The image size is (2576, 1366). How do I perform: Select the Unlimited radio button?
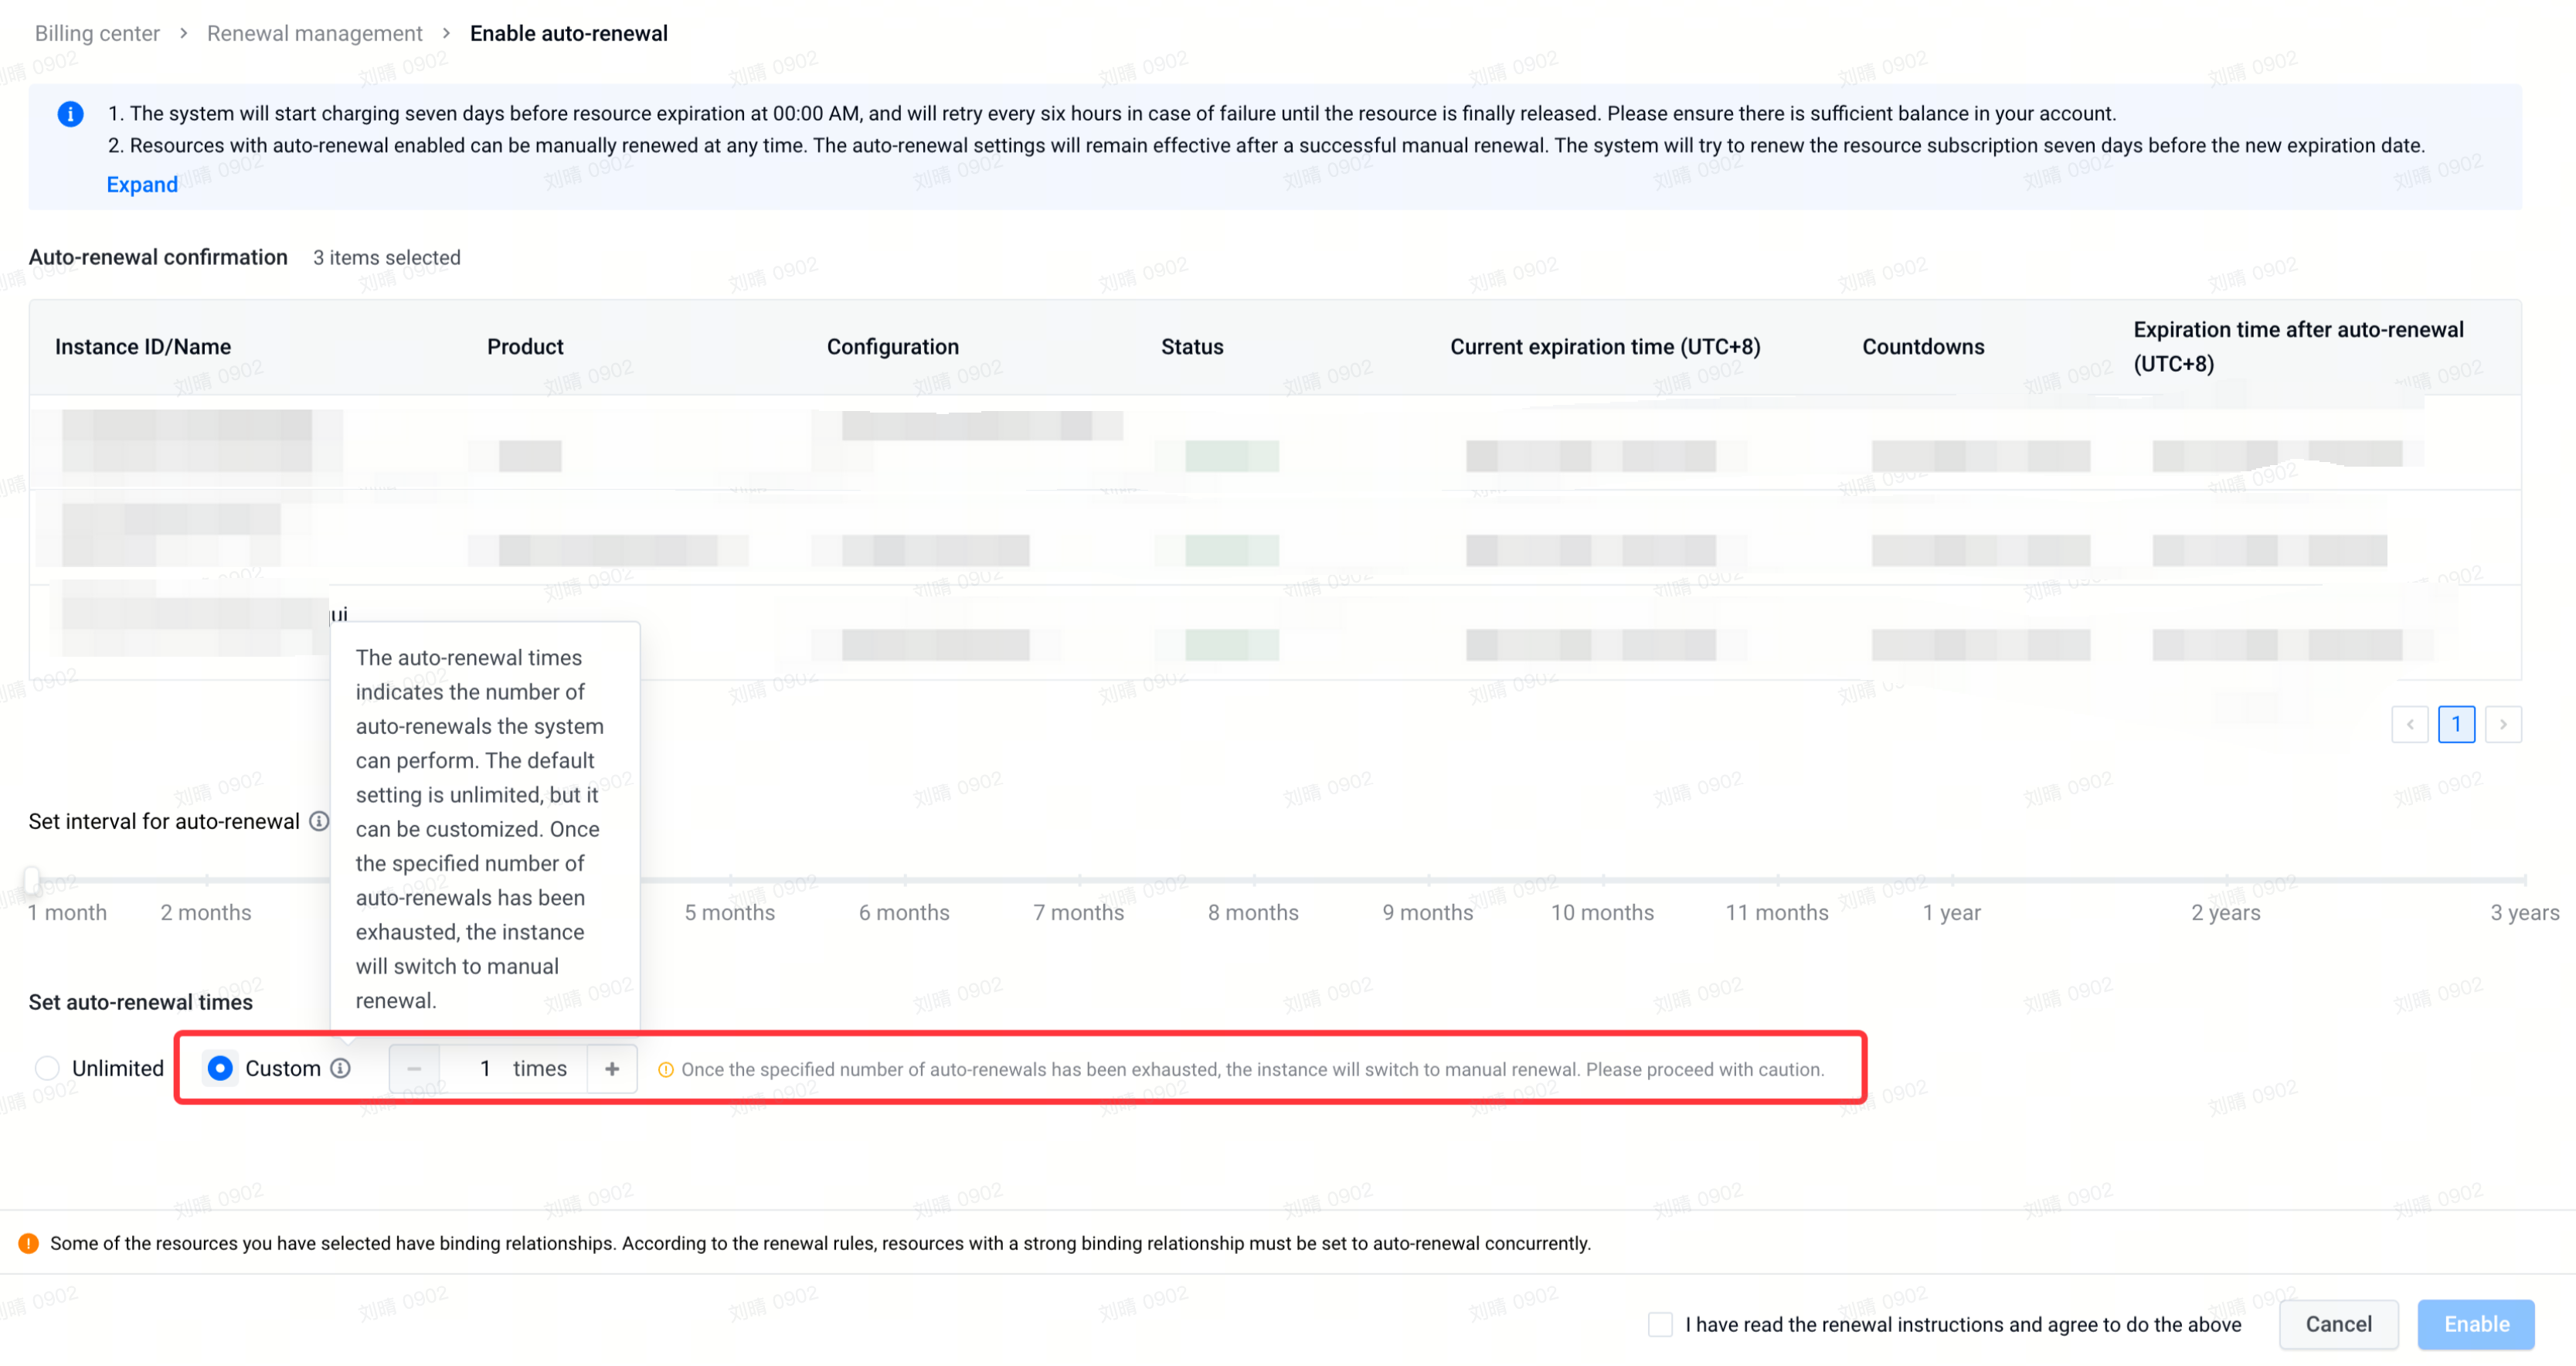(47, 1068)
